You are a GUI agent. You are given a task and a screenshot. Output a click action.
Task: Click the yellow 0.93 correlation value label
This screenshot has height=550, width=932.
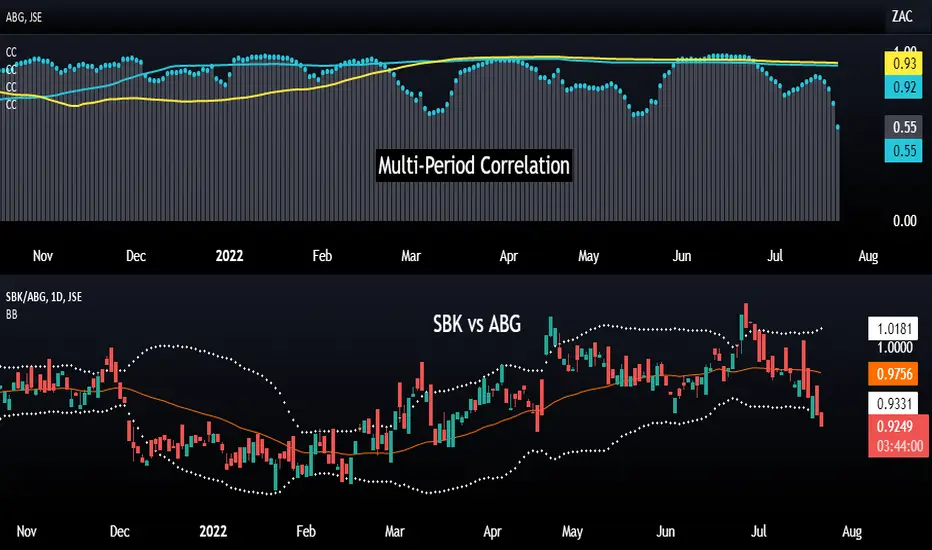click(x=903, y=64)
